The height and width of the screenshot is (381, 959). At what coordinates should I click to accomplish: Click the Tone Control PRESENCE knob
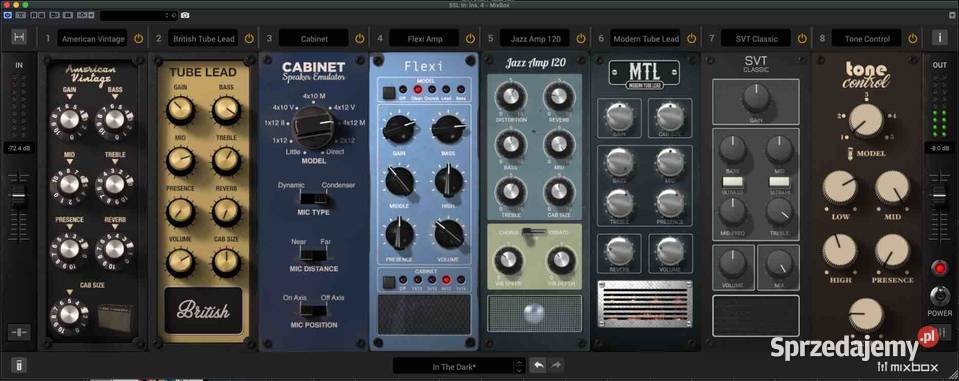[x=892, y=251]
